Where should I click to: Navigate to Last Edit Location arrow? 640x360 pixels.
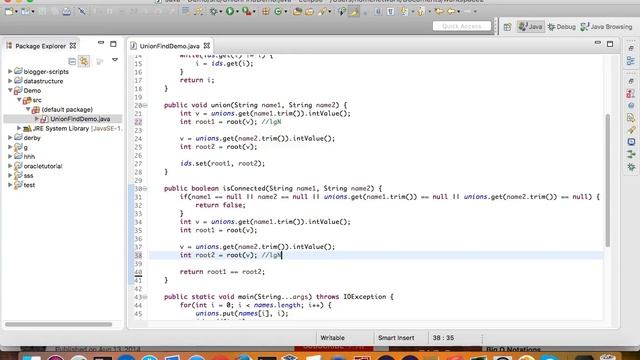point(439,11)
